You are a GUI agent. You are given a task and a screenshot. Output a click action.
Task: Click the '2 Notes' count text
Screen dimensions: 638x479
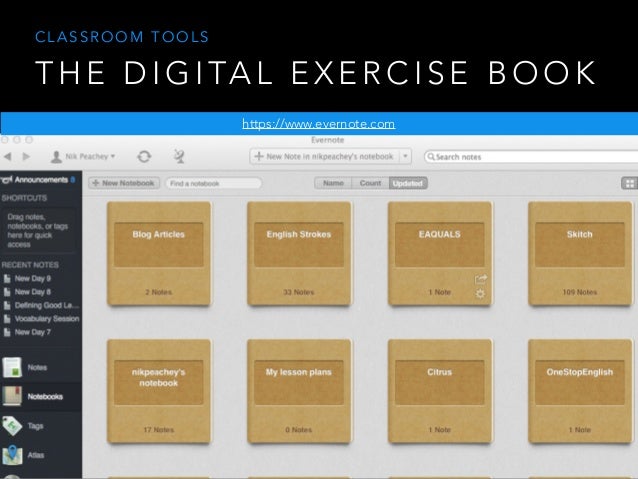(159, 292)
